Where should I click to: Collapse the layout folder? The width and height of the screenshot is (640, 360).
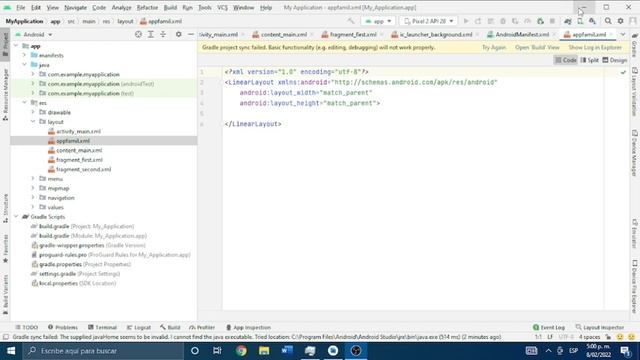[x=33, y=122]
